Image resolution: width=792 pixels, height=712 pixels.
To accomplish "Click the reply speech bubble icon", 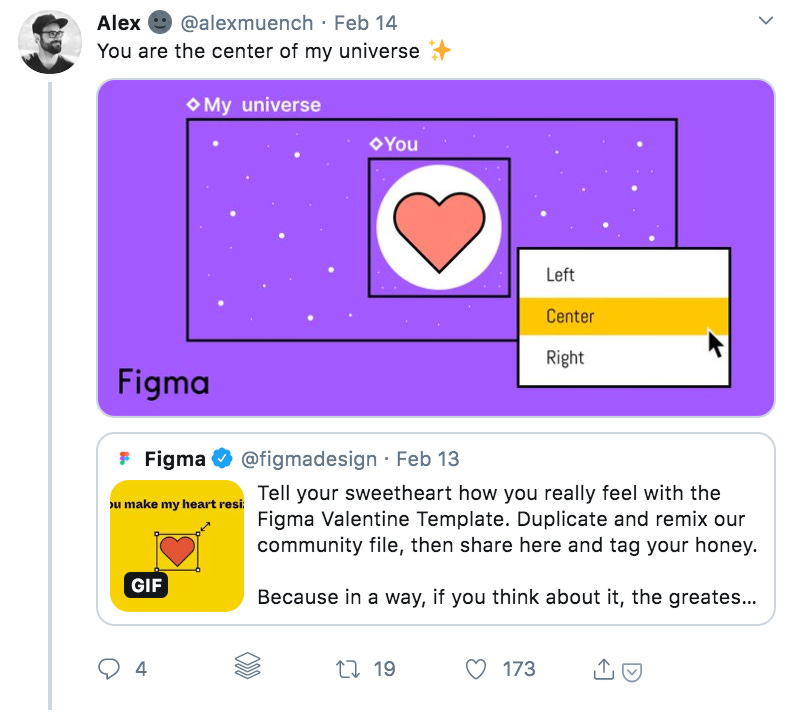I will point(109,669).
